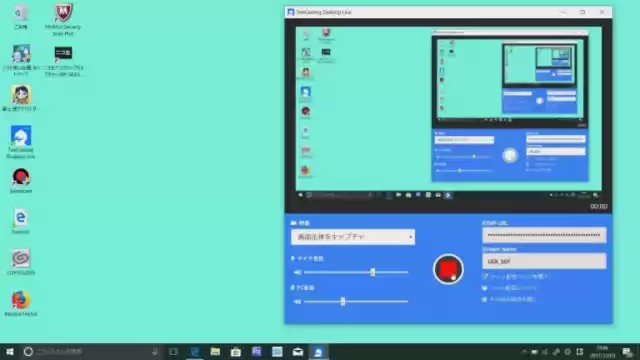Image resolution: width=640 pixels, height=360 pixels.
Task: Click the microphone volume slider handle
Action: click(x=372, y=272)
